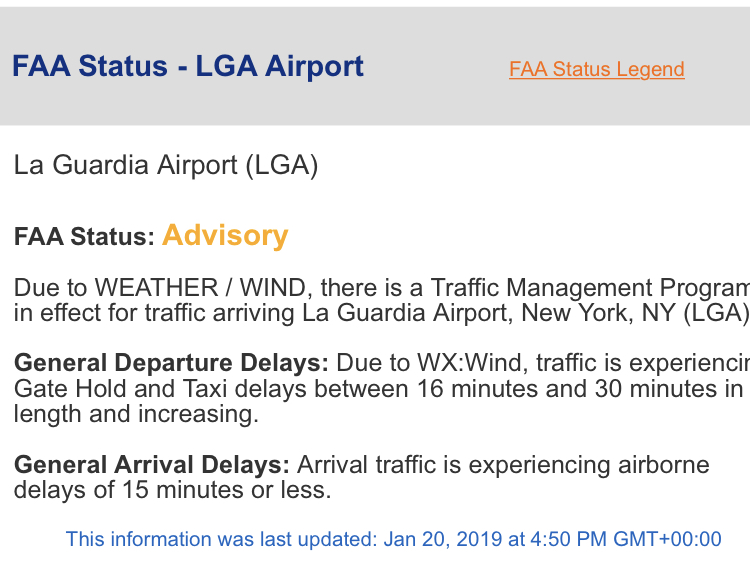The height and width of the screenshot is (587, 750).
Task: Click 'Jan 20, 2019' in the update notice
Action: [x=442, y=539]
